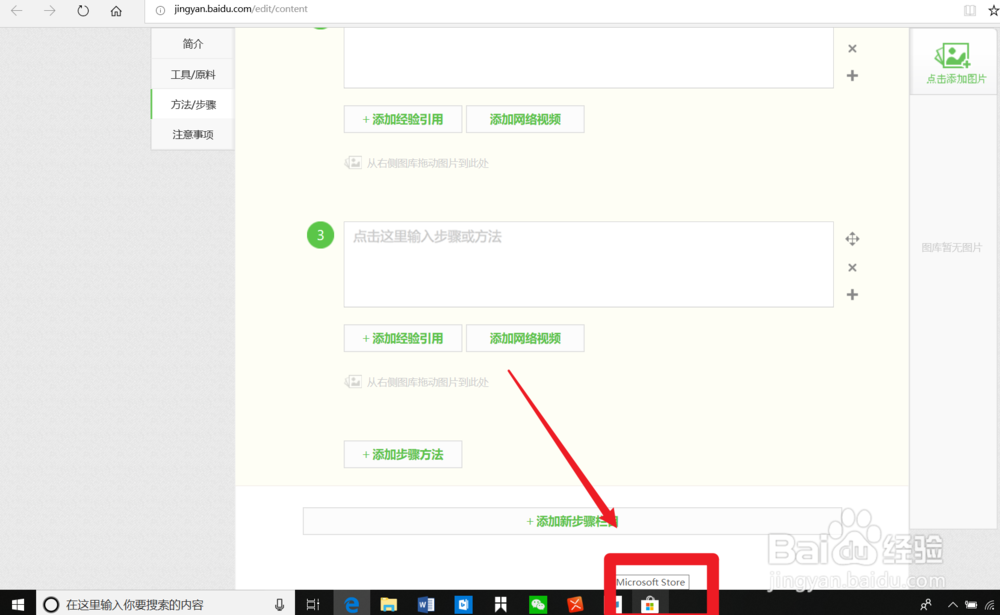Click 添加网络视频 under step 3
The width and height of the screenshot is (1000, 615).
click(x=525, y=338)
